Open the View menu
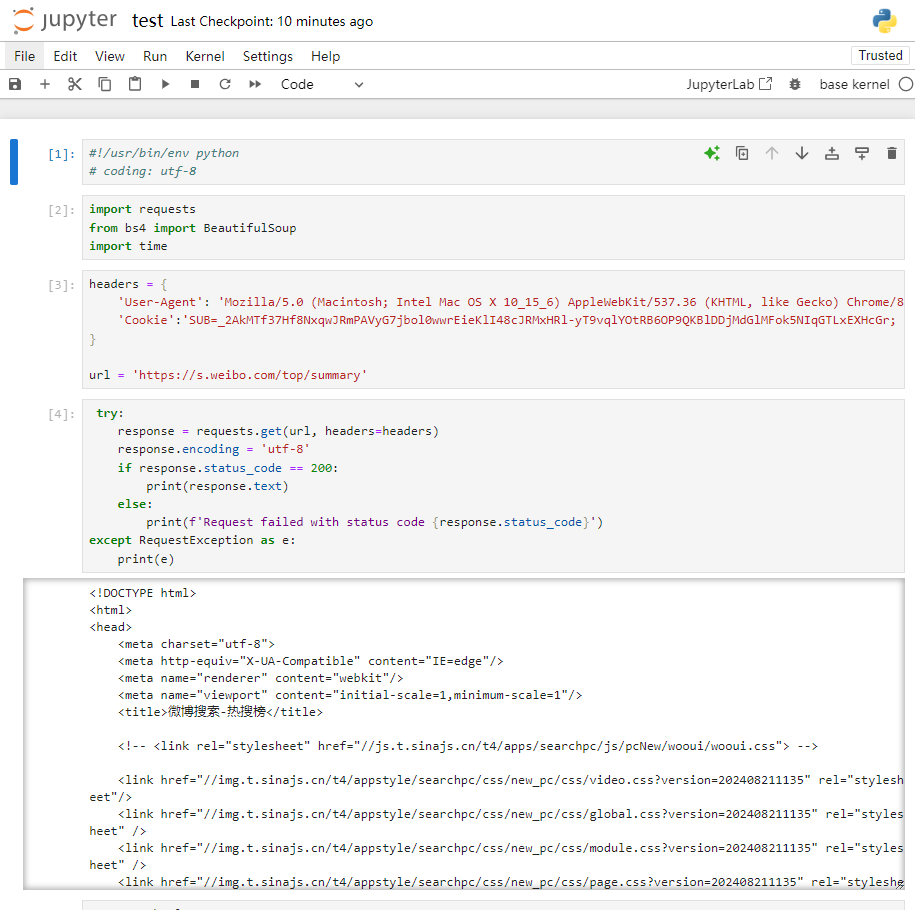This screenshot has height=910, width=915. click(x=110, y=56)
